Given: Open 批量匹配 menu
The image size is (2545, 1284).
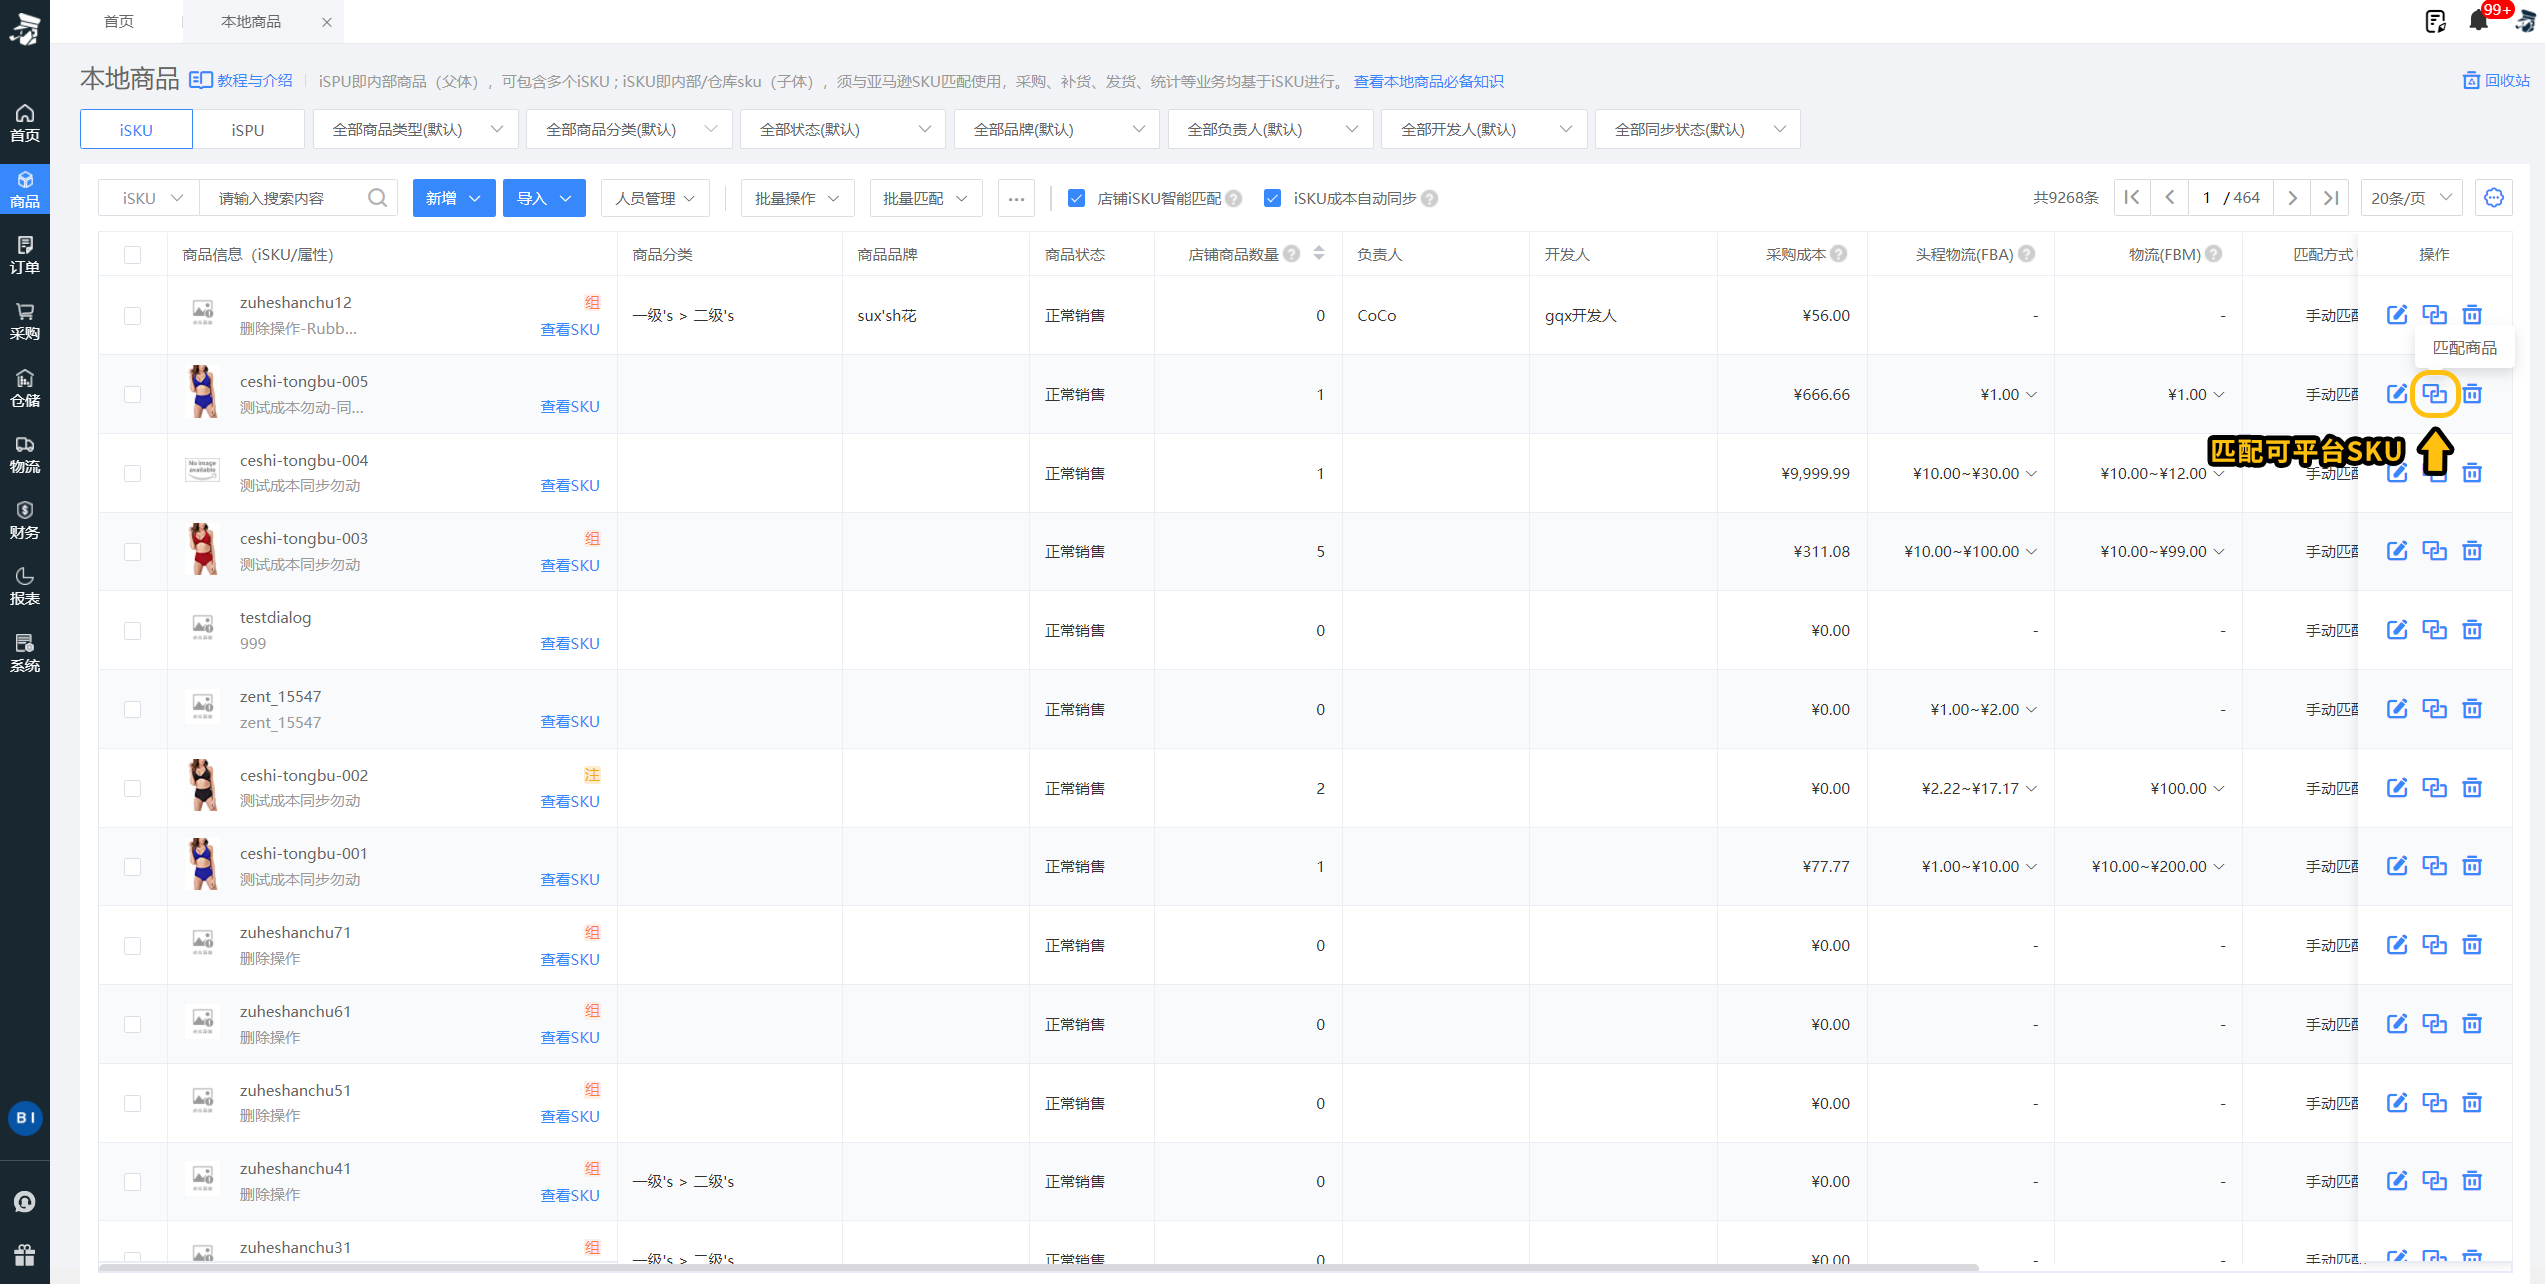Looking at the screenshot, I should point(925,198).
